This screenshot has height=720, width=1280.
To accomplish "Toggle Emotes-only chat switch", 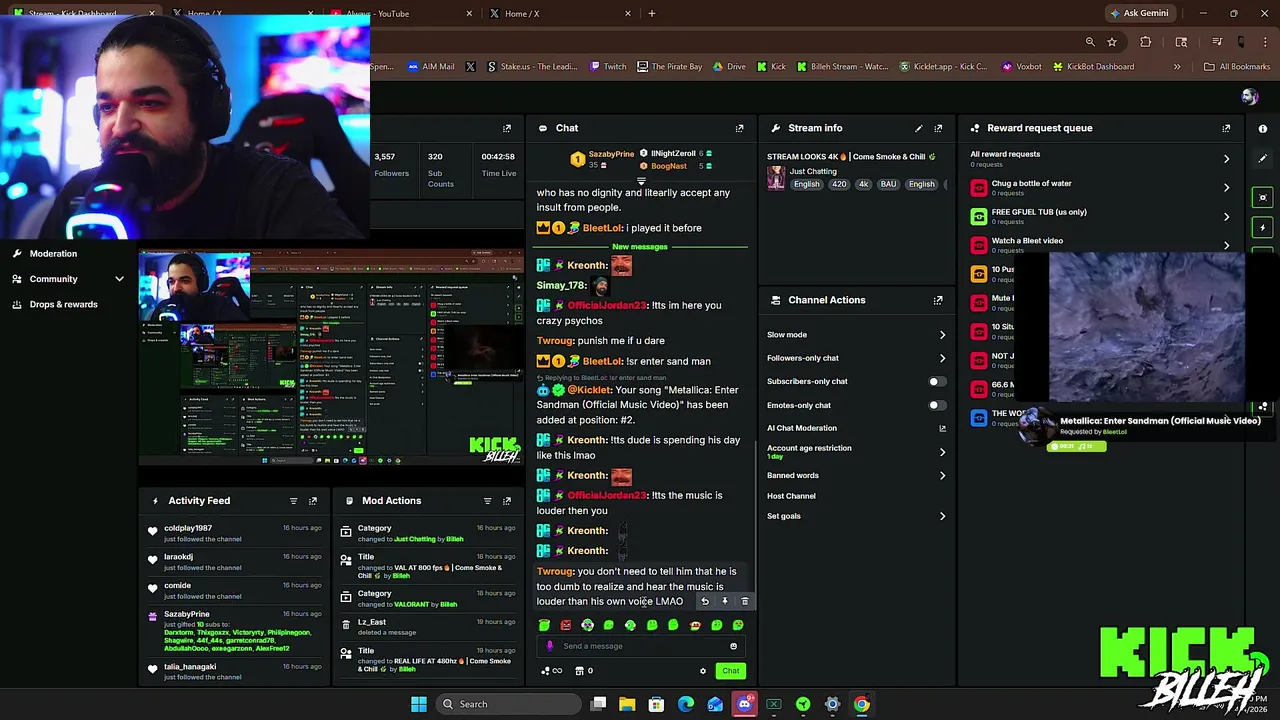I will coord(936,405).
